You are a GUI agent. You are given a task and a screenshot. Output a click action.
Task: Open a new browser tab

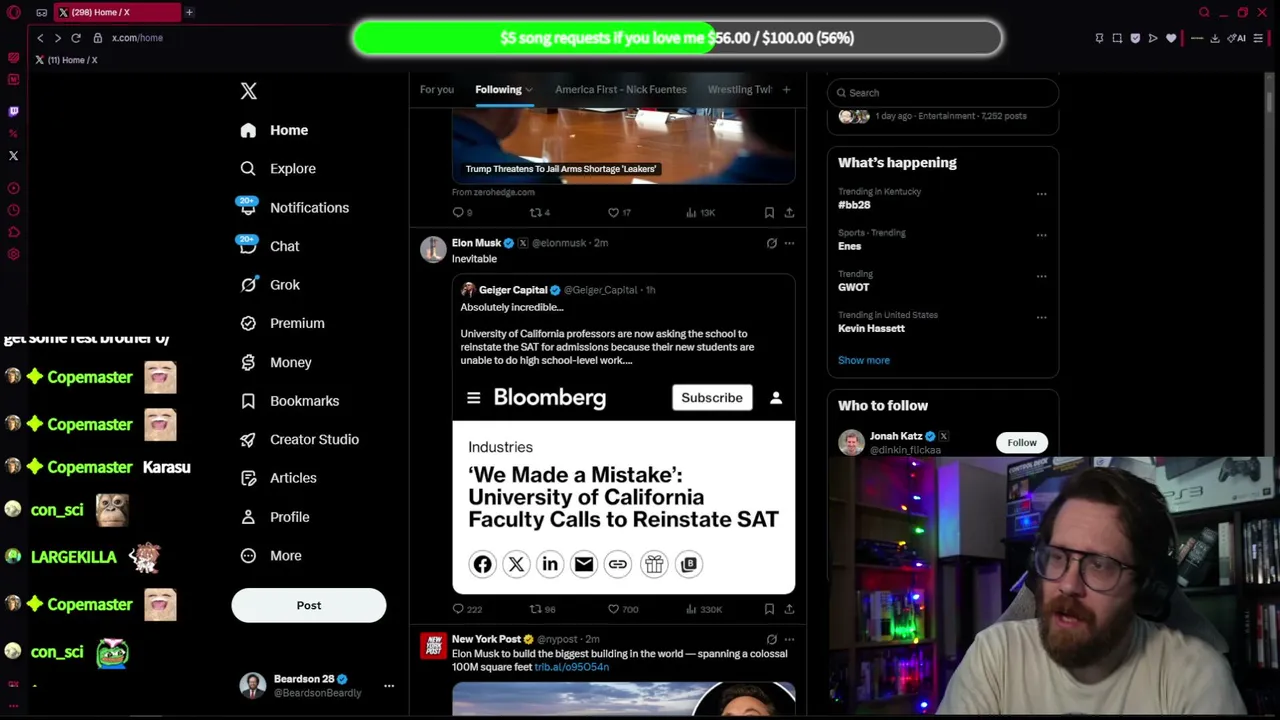pyautogui.click(x=189, y=12)
